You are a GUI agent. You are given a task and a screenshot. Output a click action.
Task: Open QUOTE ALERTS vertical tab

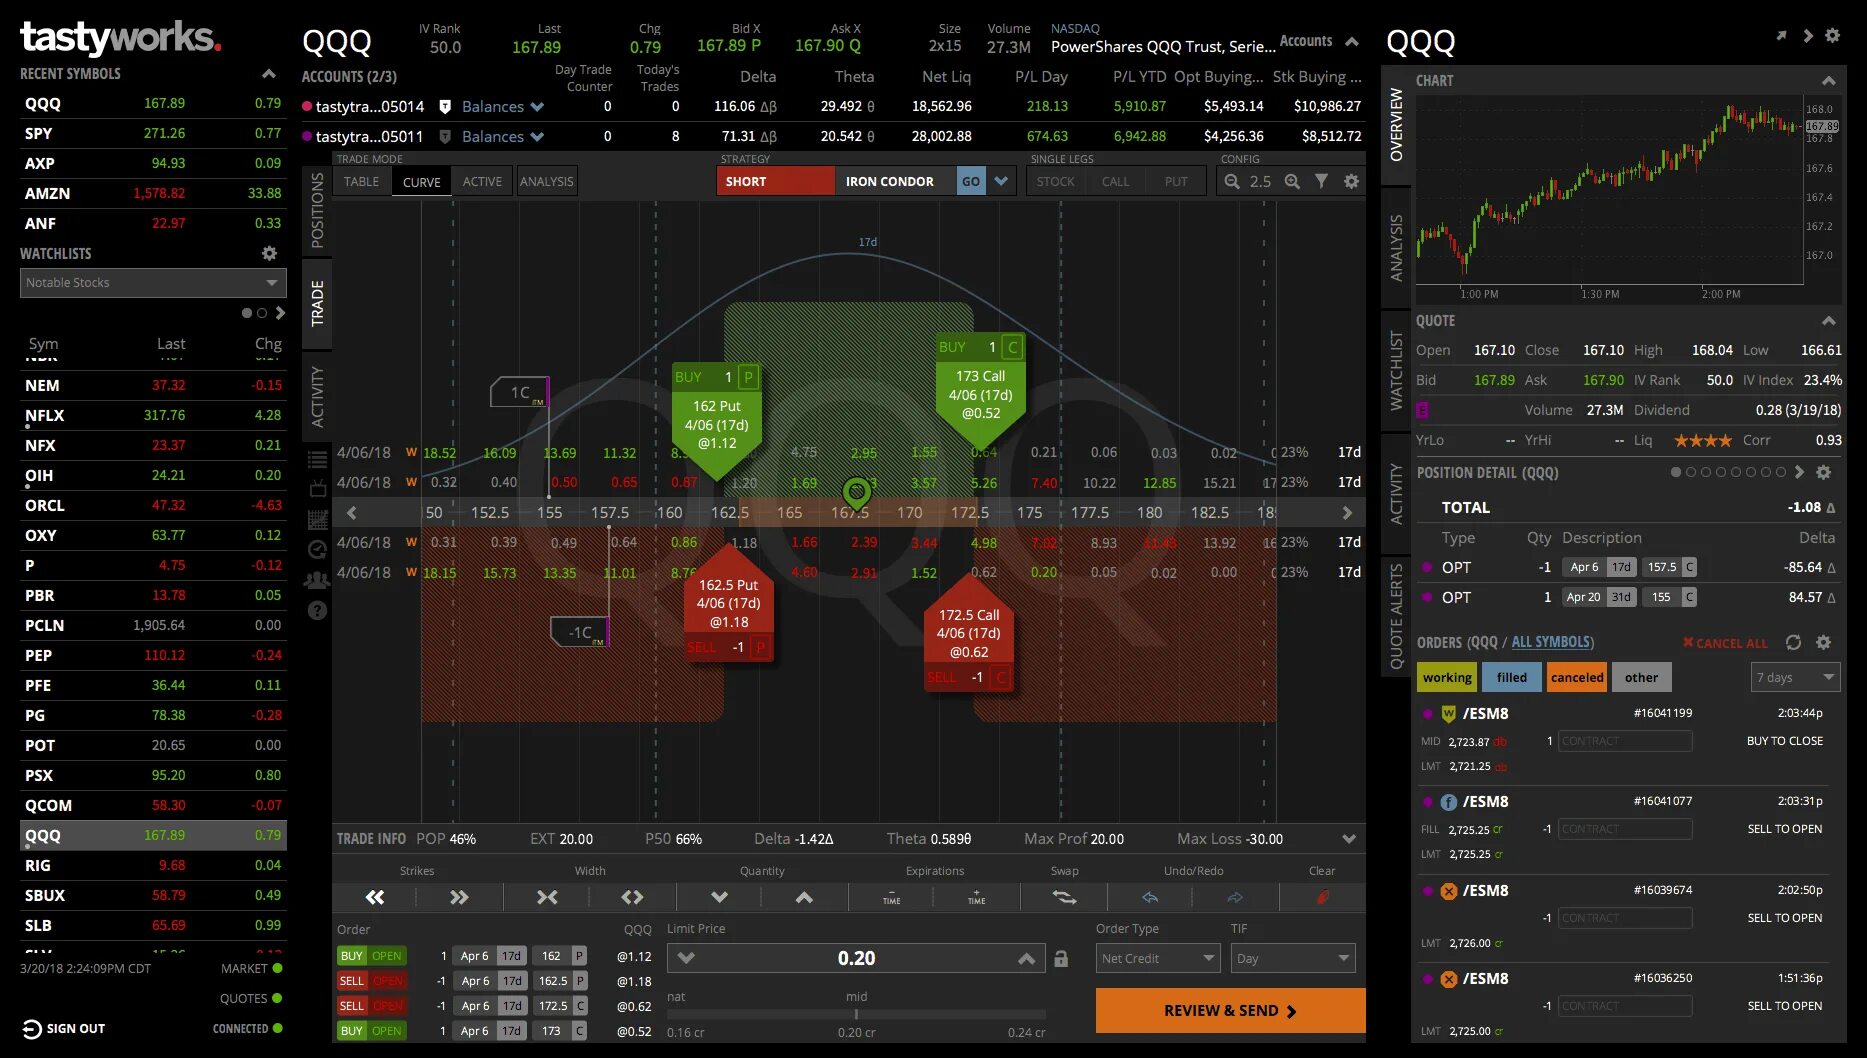(x=1396, y=616)
